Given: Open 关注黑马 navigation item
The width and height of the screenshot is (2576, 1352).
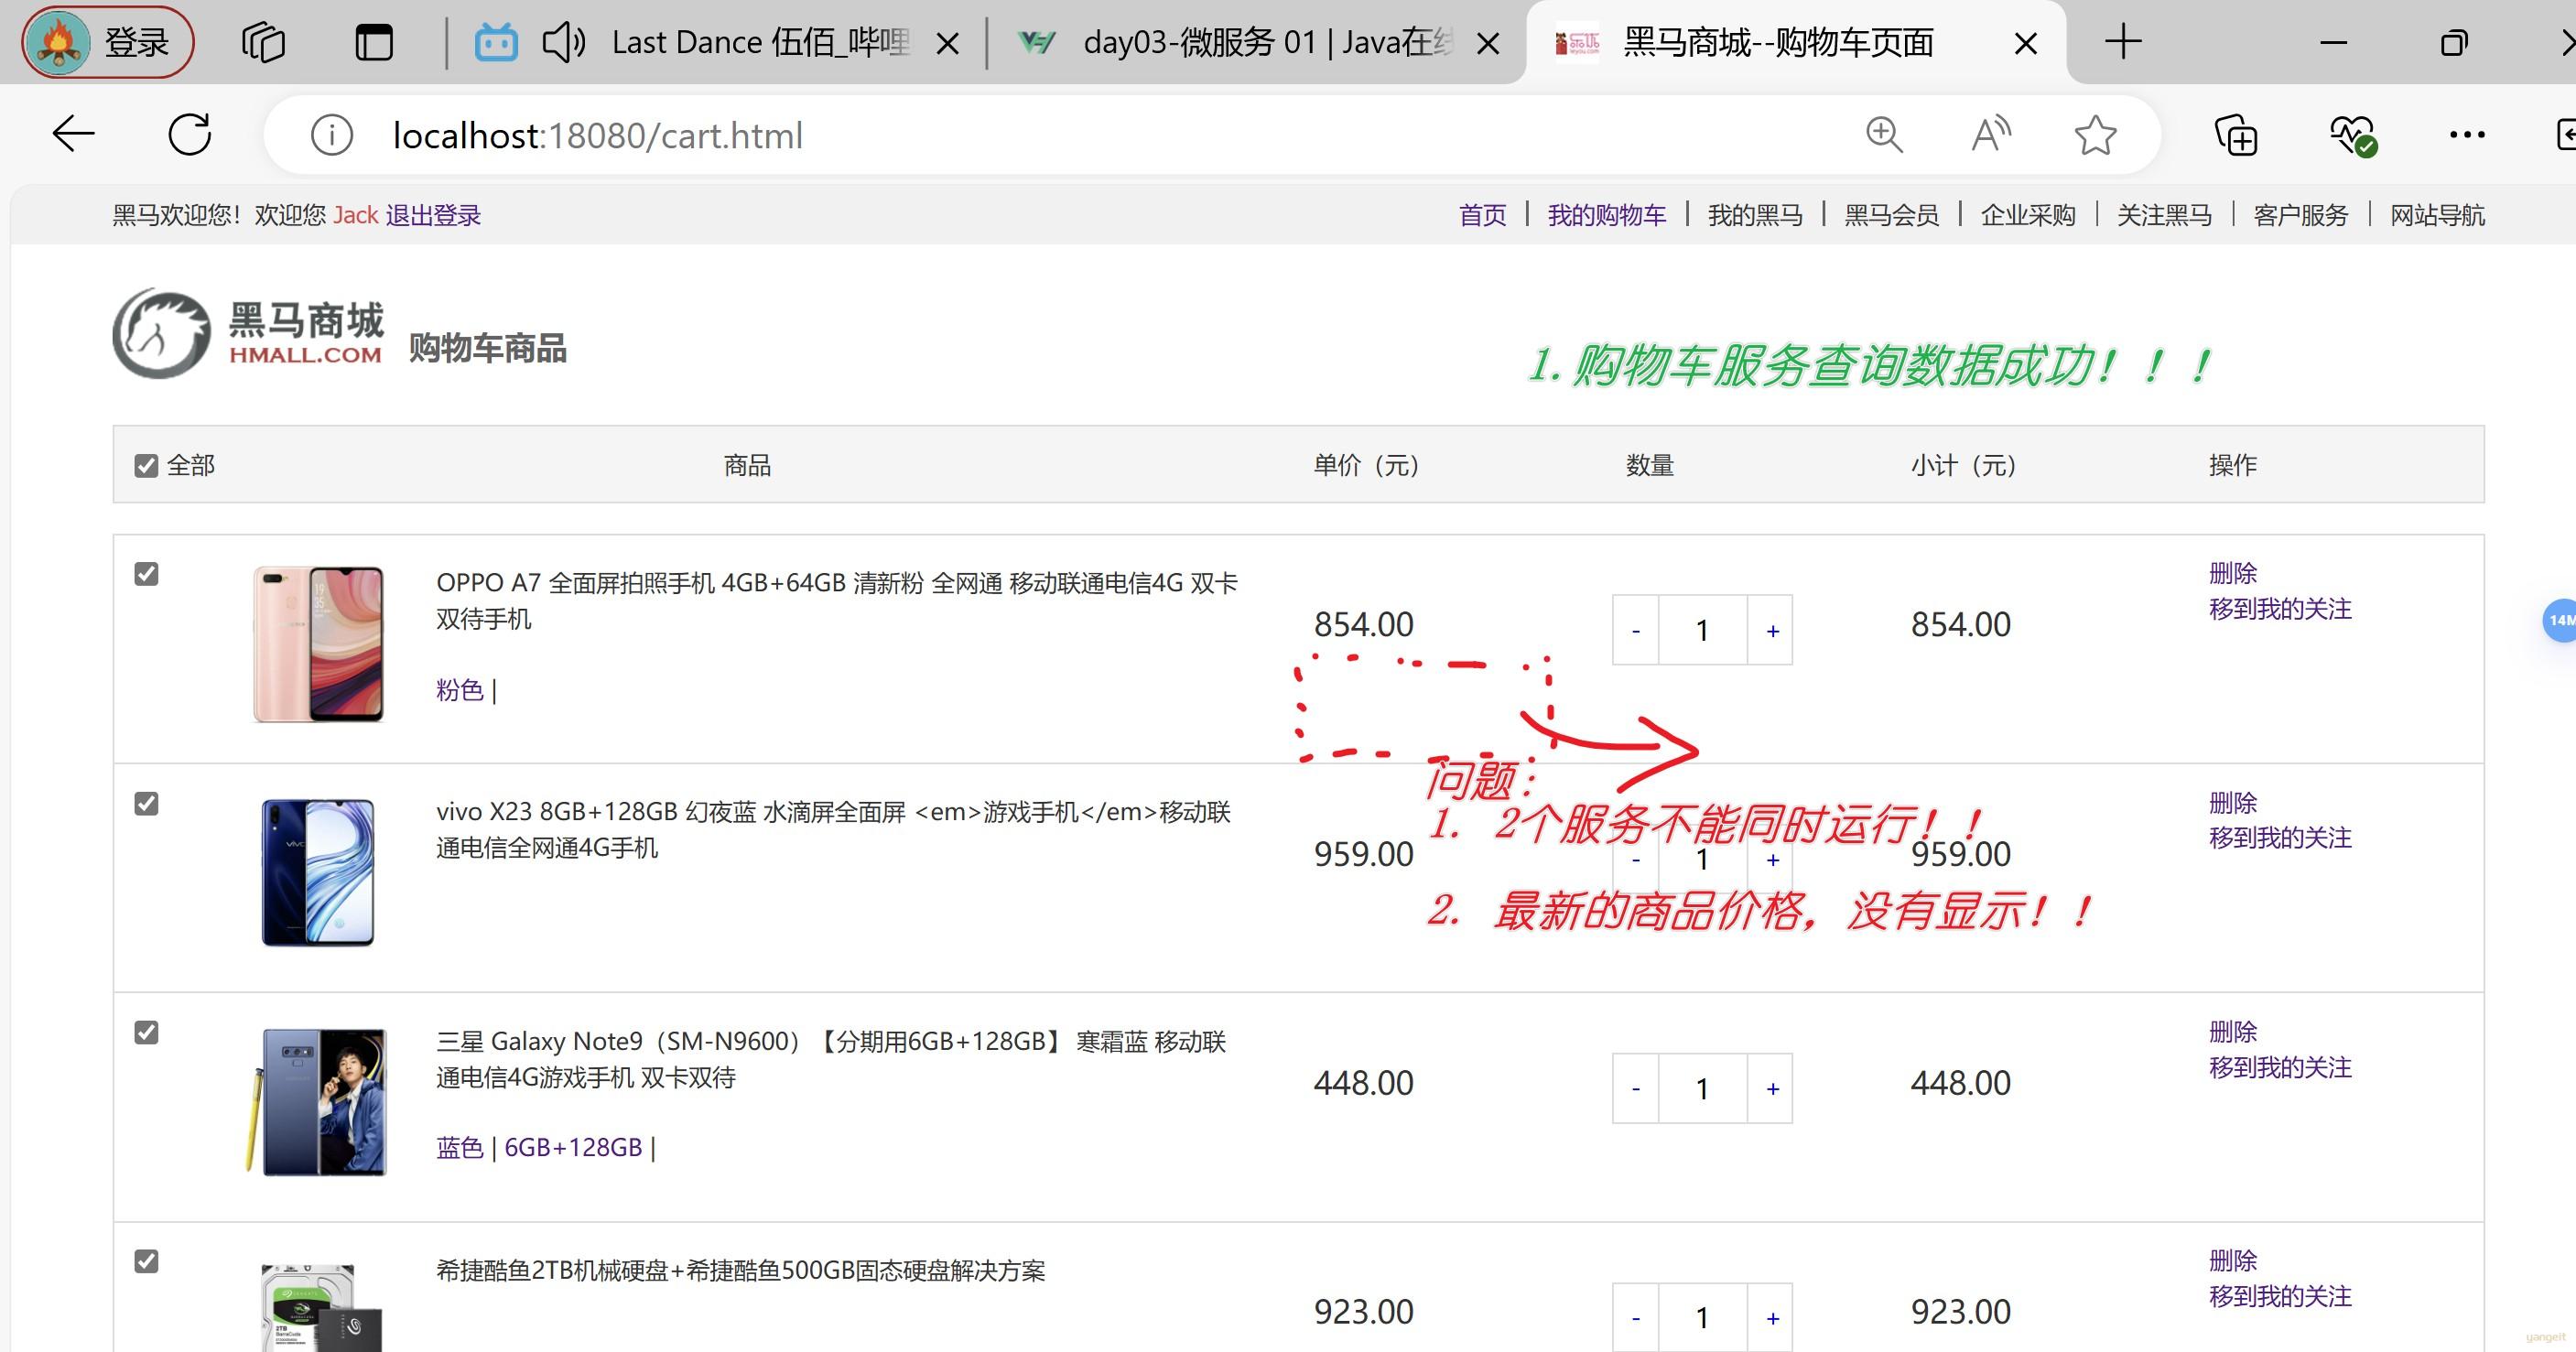Looking at the screenshot, I should tap(2164, 215).
